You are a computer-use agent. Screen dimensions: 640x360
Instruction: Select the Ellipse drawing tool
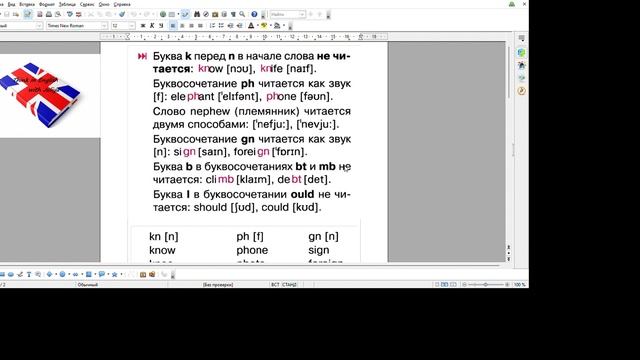point(11,274)
